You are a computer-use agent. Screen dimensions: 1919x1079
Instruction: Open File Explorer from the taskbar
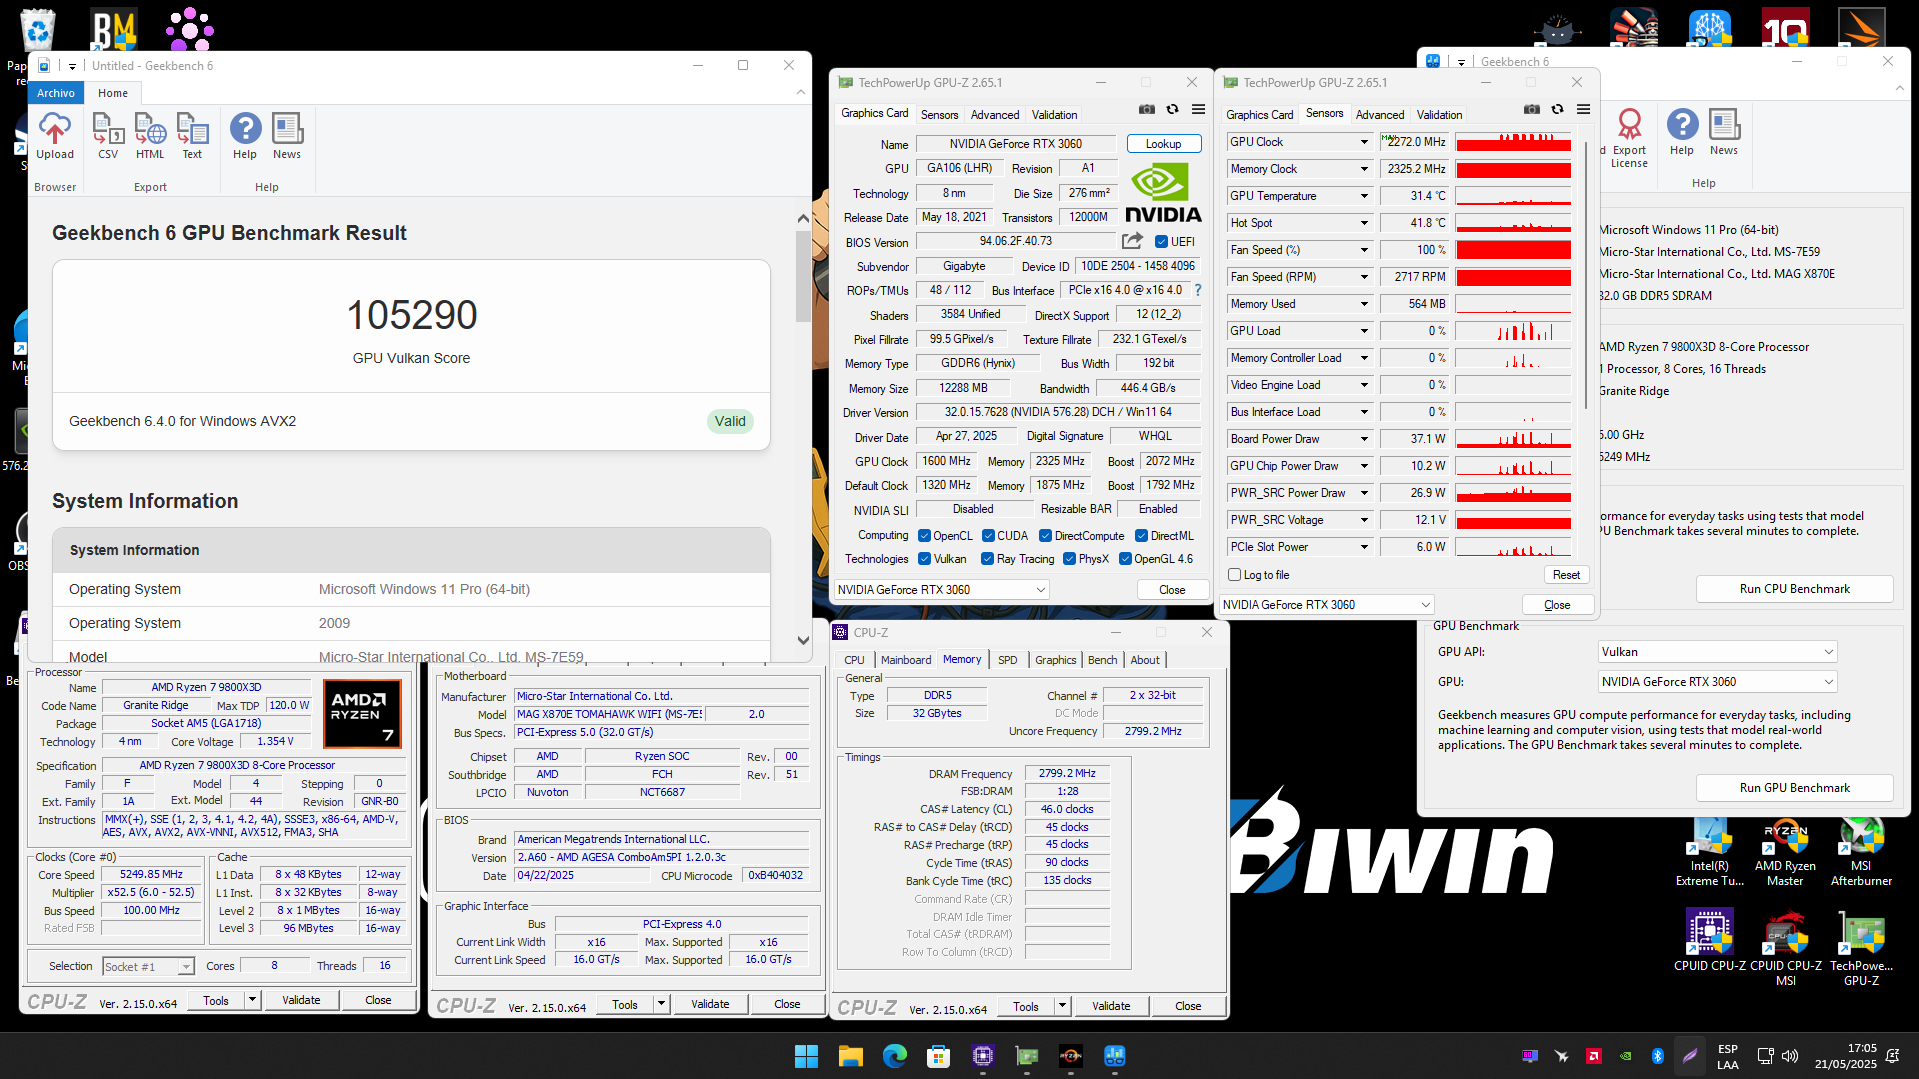coord(850,1056)
